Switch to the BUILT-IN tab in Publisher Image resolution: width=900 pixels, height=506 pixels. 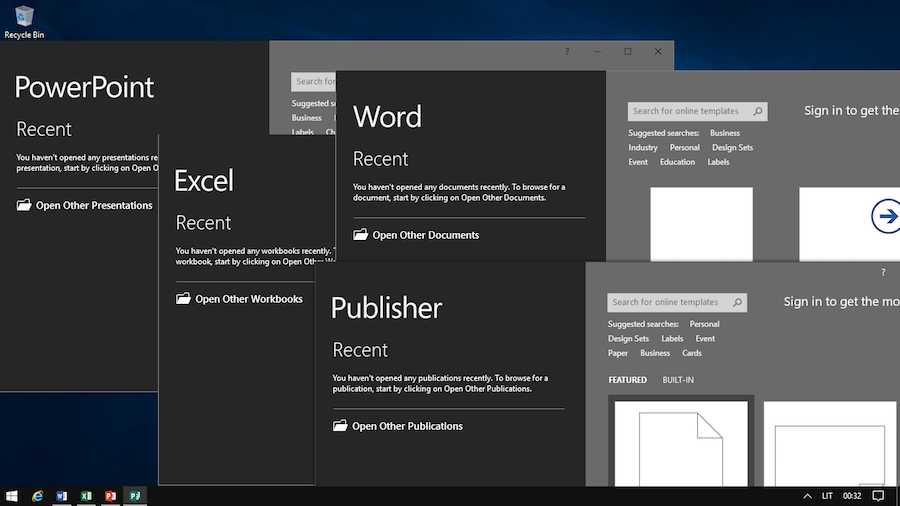678,380
